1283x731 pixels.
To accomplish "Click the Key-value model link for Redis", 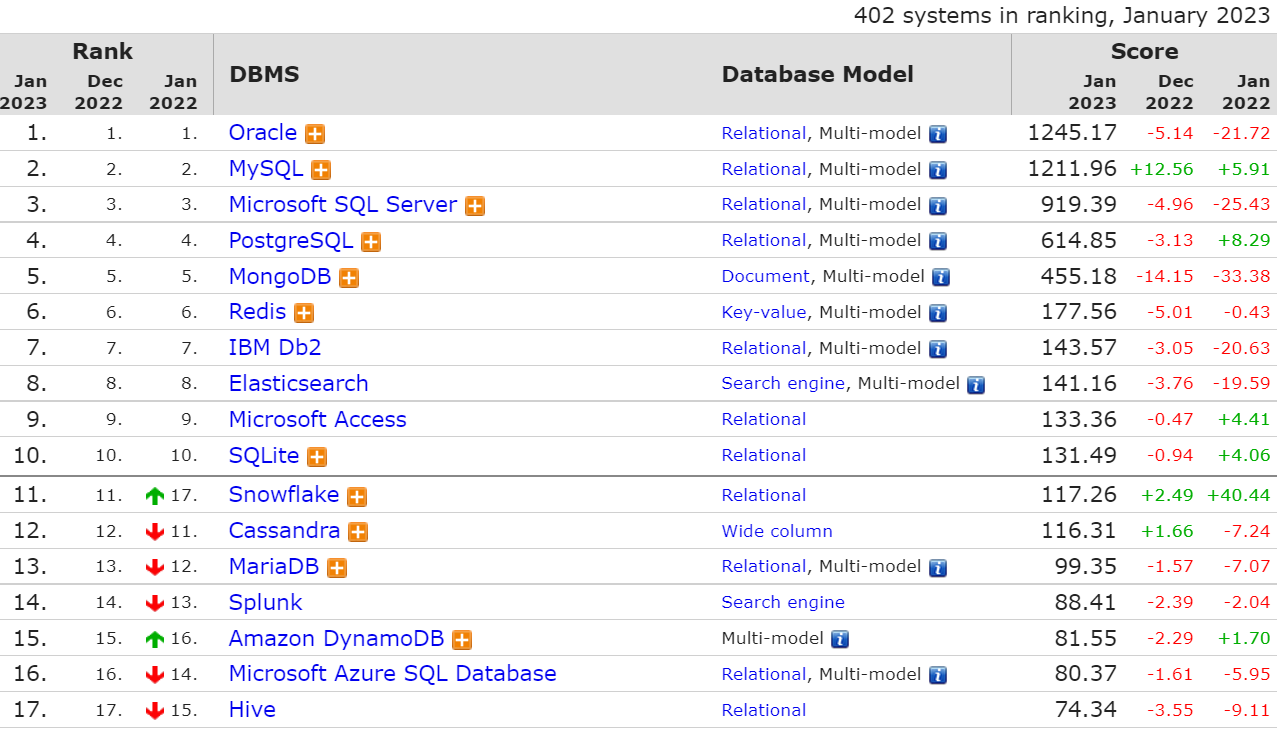I will pos(764,313).
